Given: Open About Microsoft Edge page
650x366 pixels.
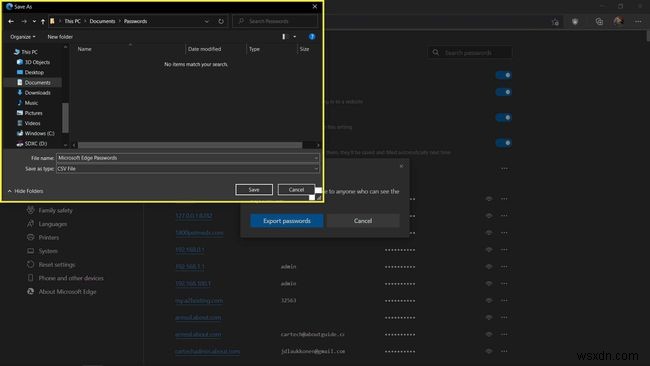Looking at the screenshot, I should (x=61, y=292).
